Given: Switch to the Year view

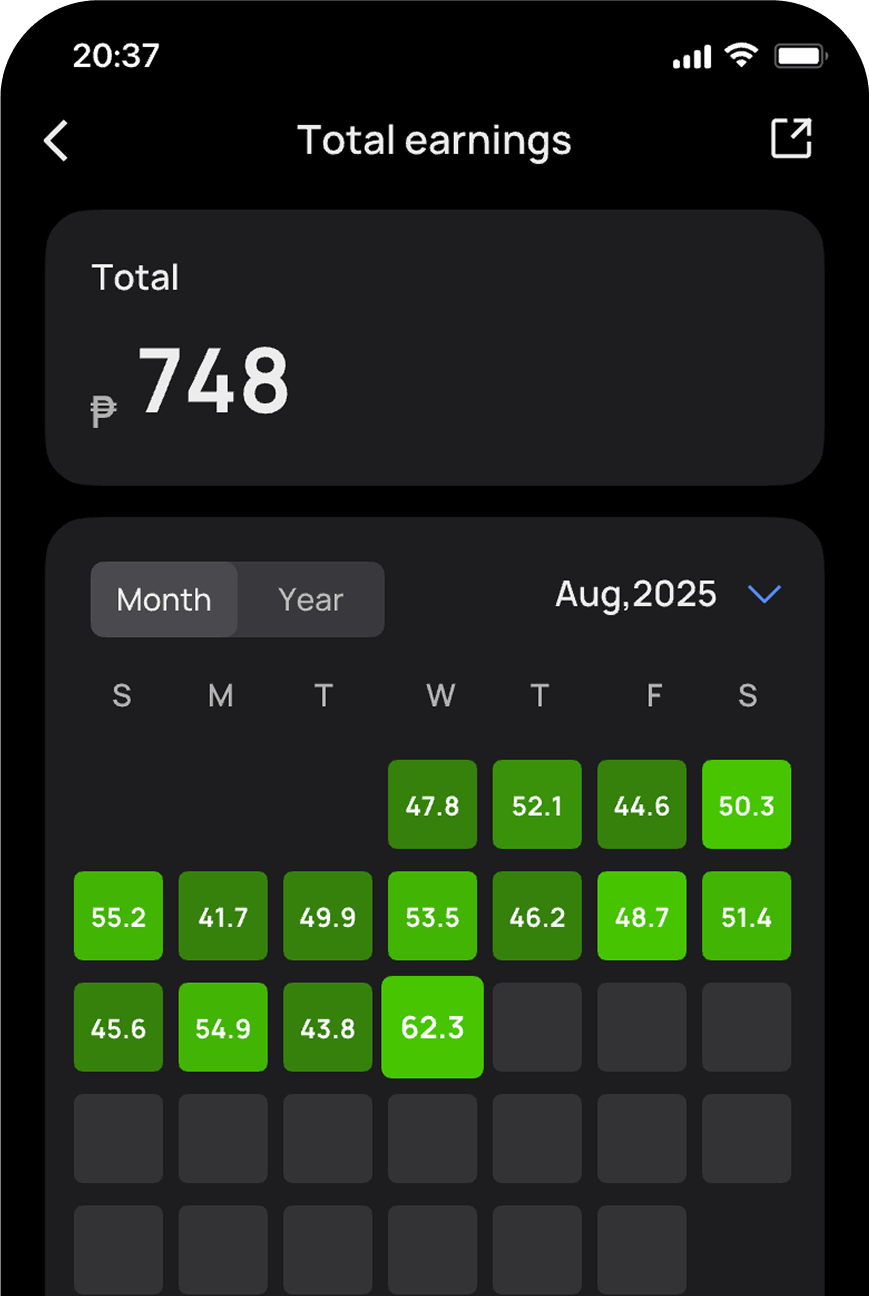Looking at the screenshot, I should [310, 600].
